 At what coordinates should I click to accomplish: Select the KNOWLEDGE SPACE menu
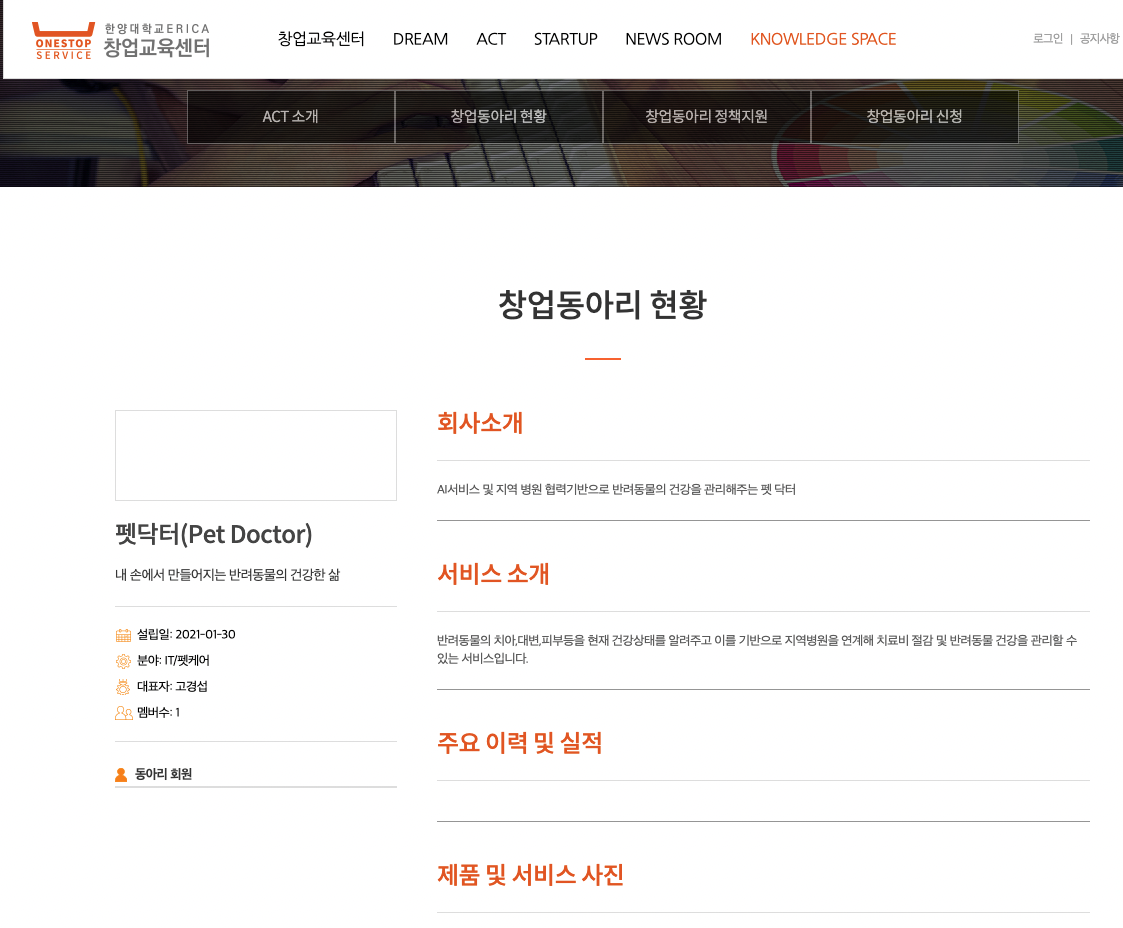click(823, 39)
